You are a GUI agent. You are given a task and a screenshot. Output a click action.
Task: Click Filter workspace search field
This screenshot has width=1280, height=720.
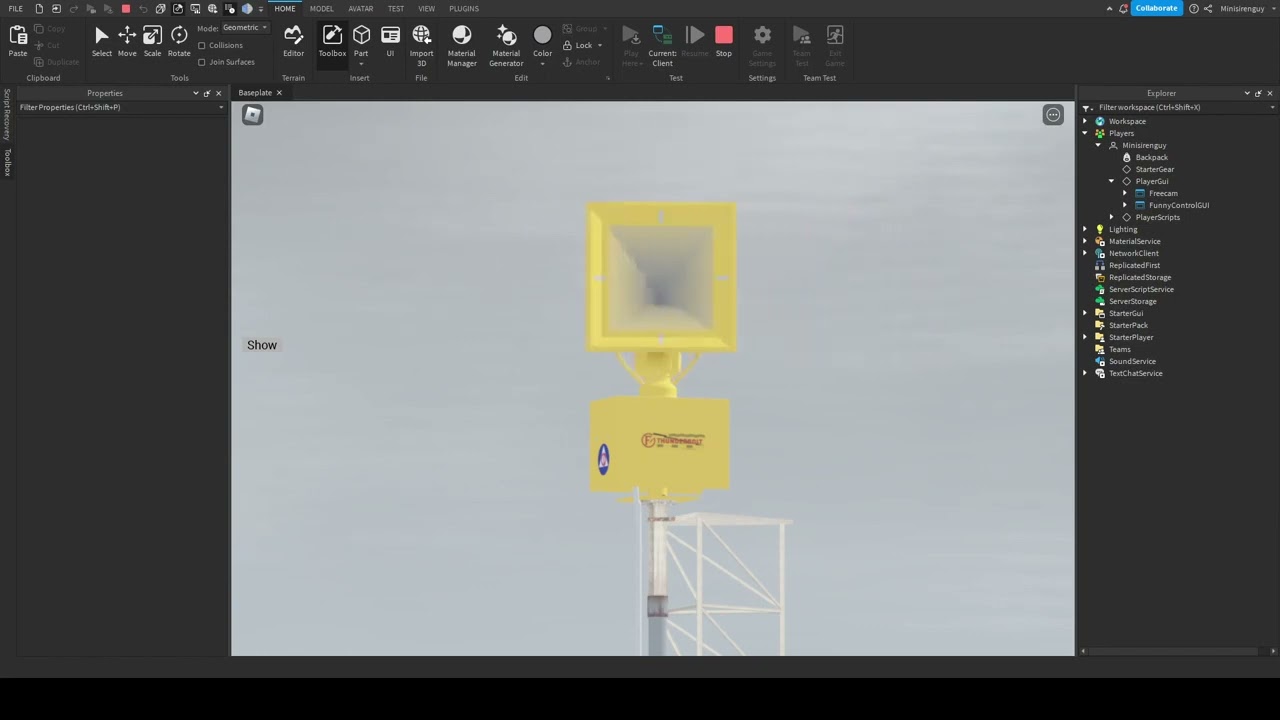[x=1180, y=107]
